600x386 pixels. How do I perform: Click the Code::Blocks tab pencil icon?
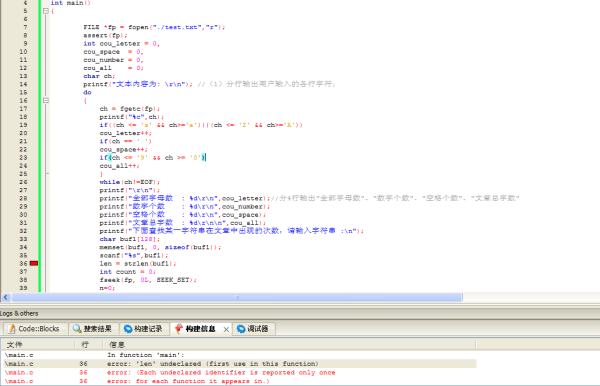coord(12,329)
